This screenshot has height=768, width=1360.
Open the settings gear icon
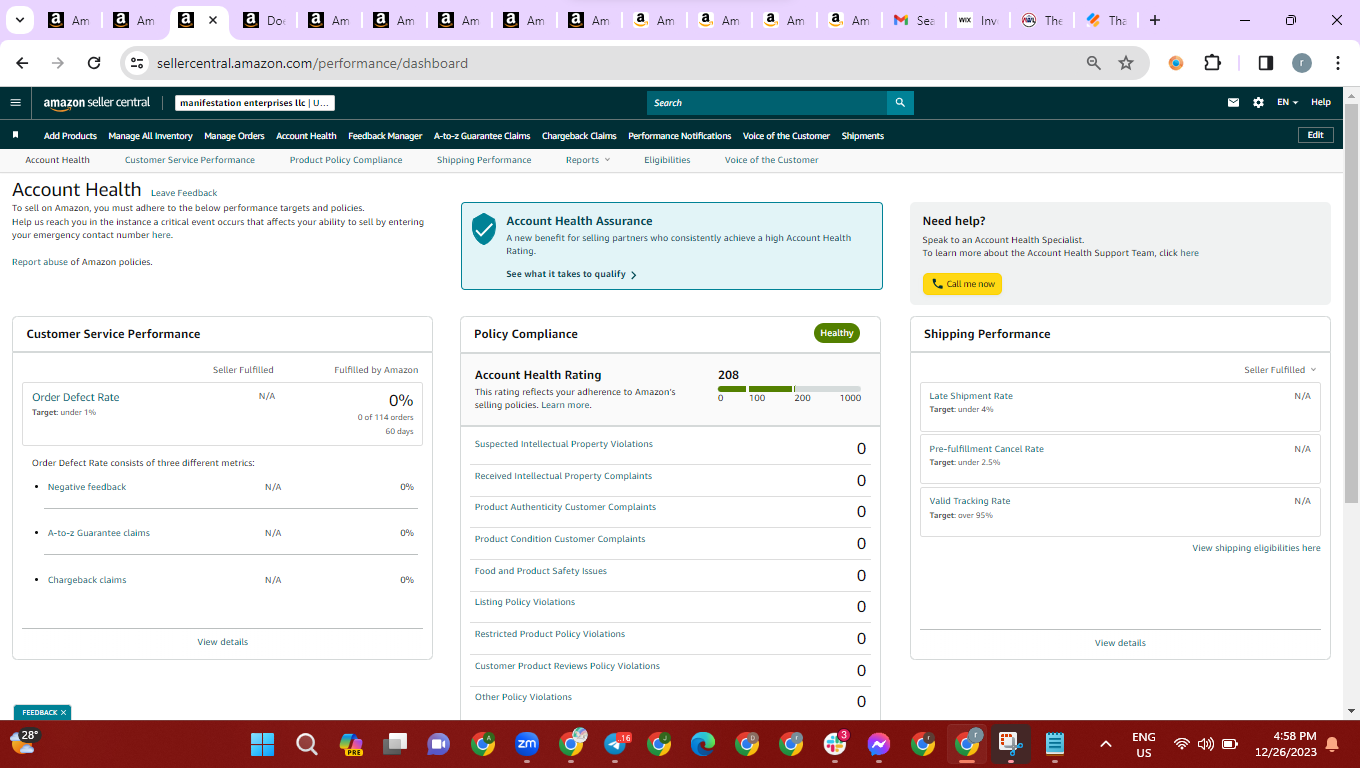click(x=1258, y=102)
